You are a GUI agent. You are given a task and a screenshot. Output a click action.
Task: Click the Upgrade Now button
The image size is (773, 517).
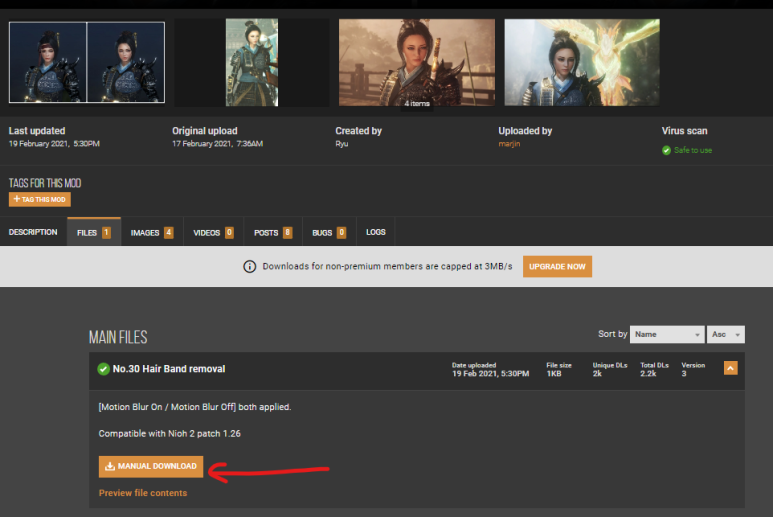[557, 267]
